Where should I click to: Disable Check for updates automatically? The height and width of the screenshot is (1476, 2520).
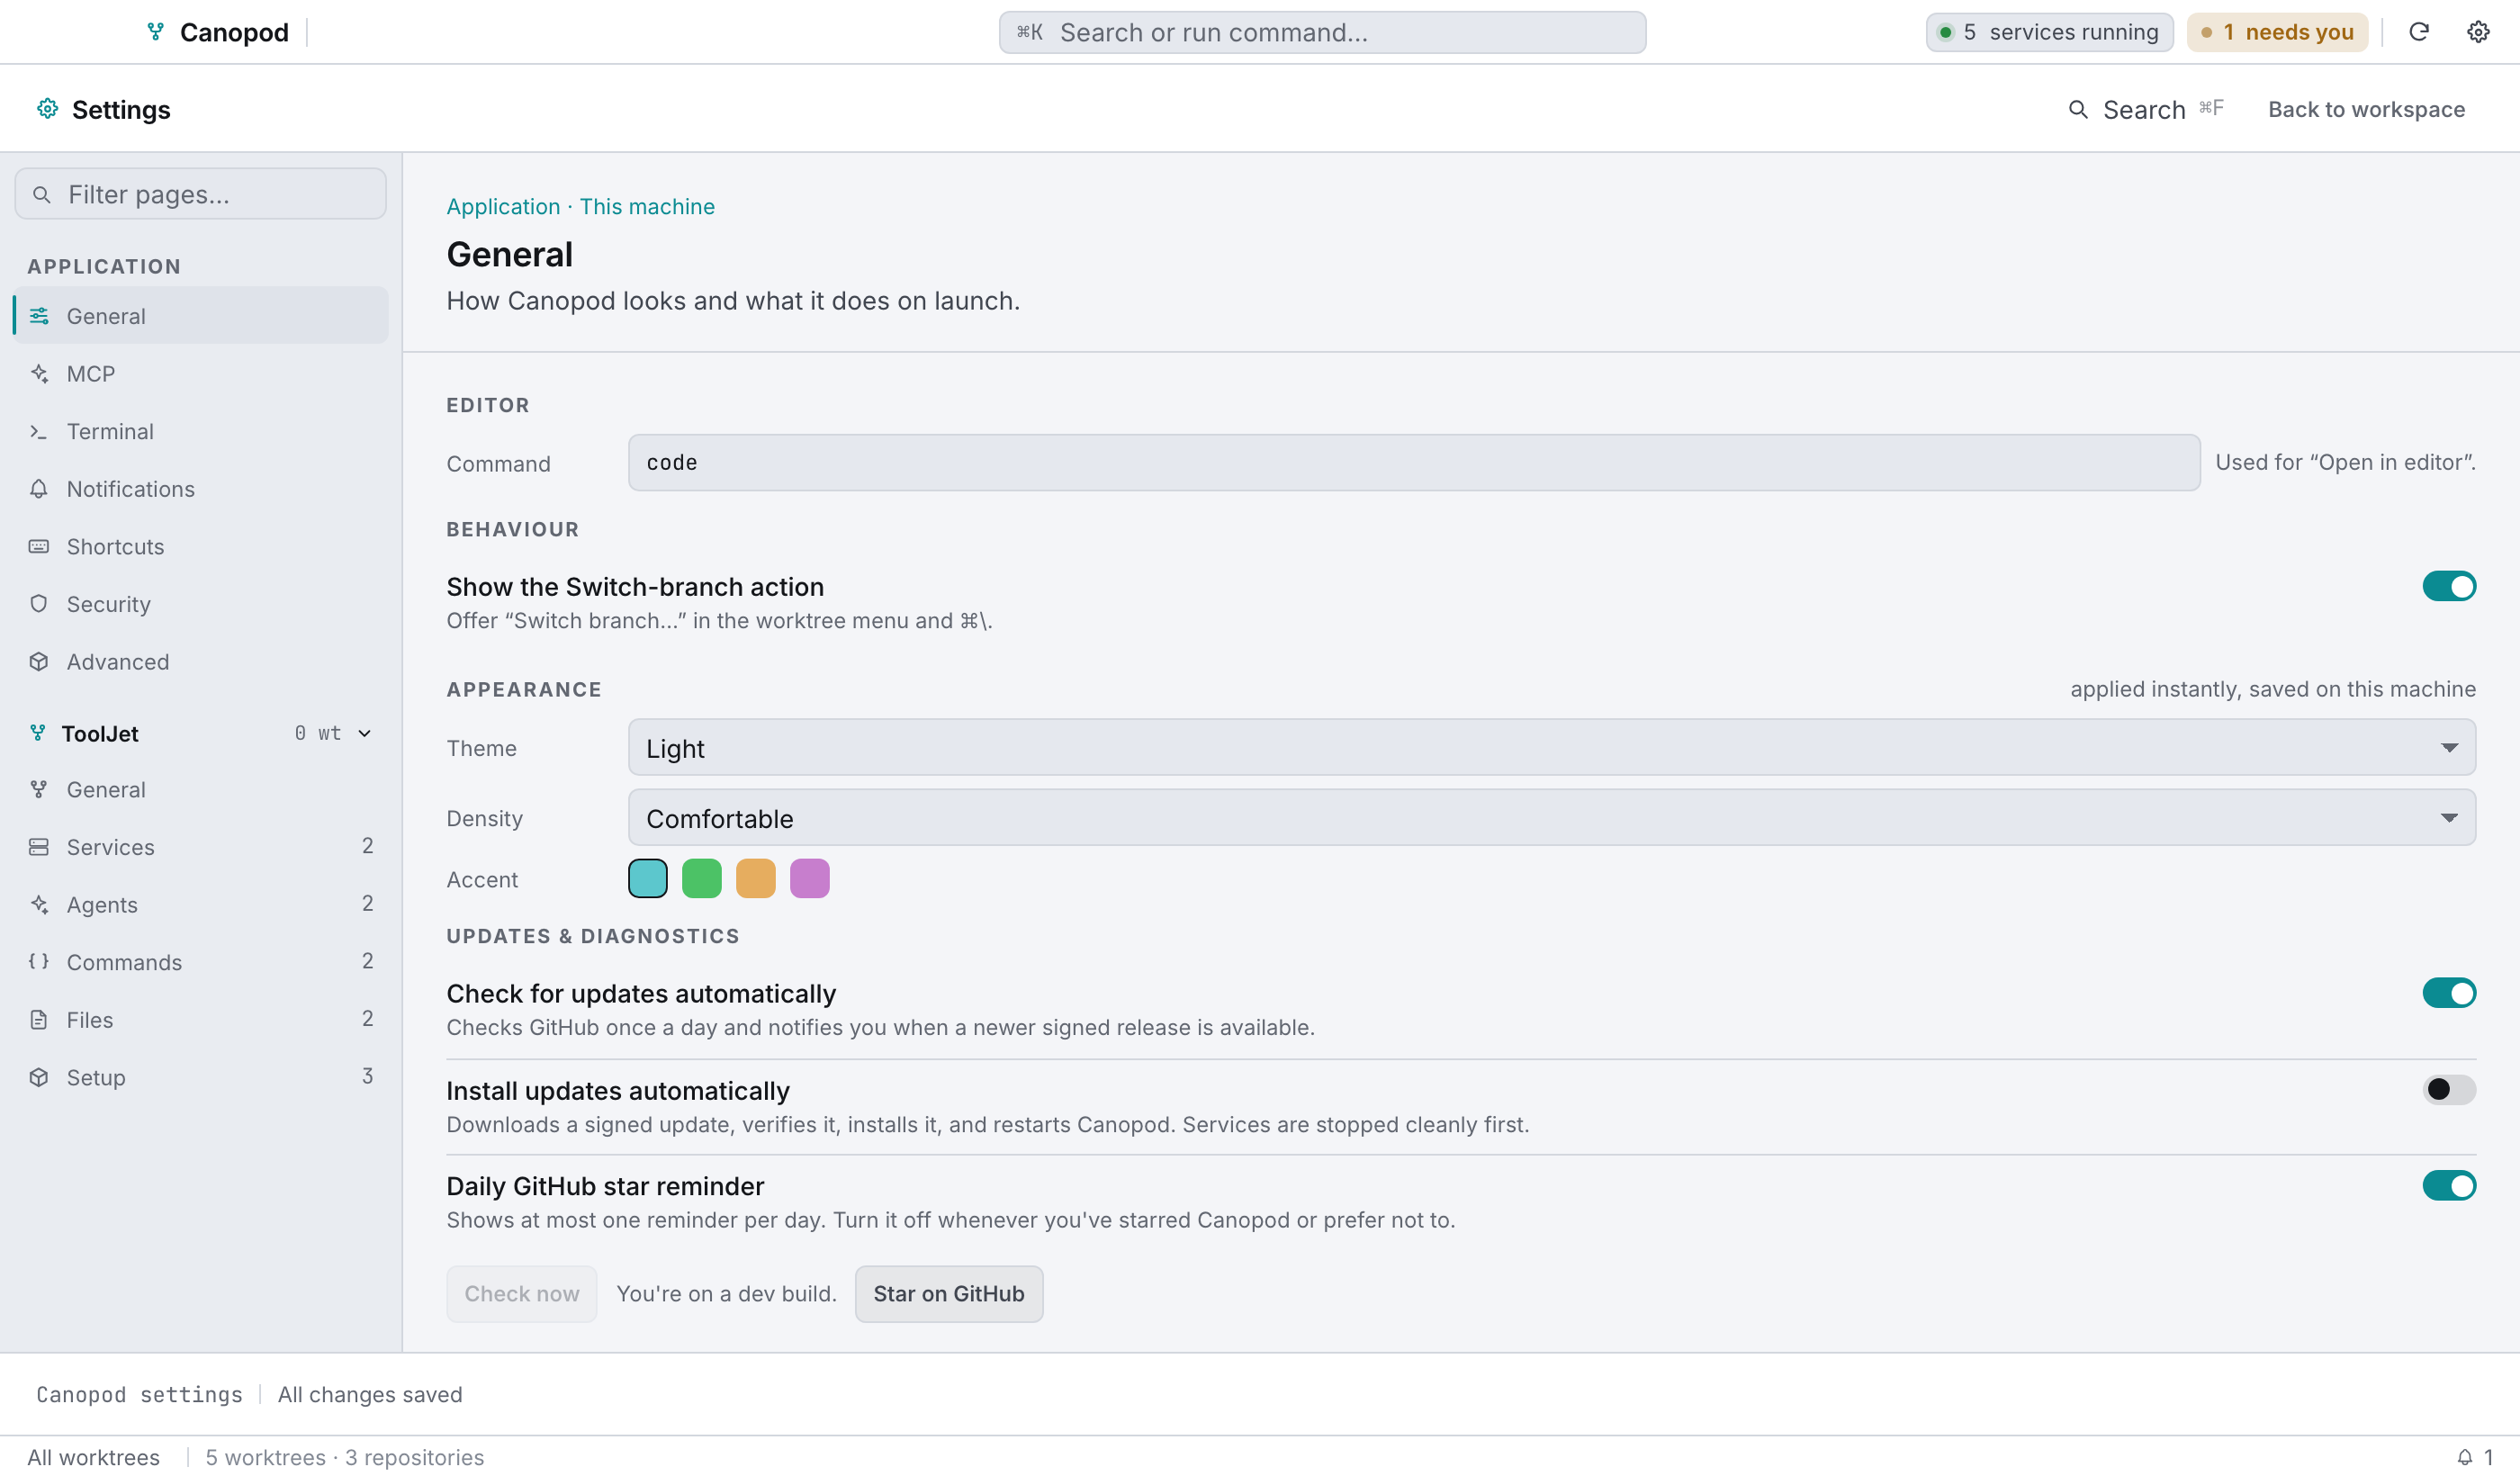click(x=2448, y=992)
